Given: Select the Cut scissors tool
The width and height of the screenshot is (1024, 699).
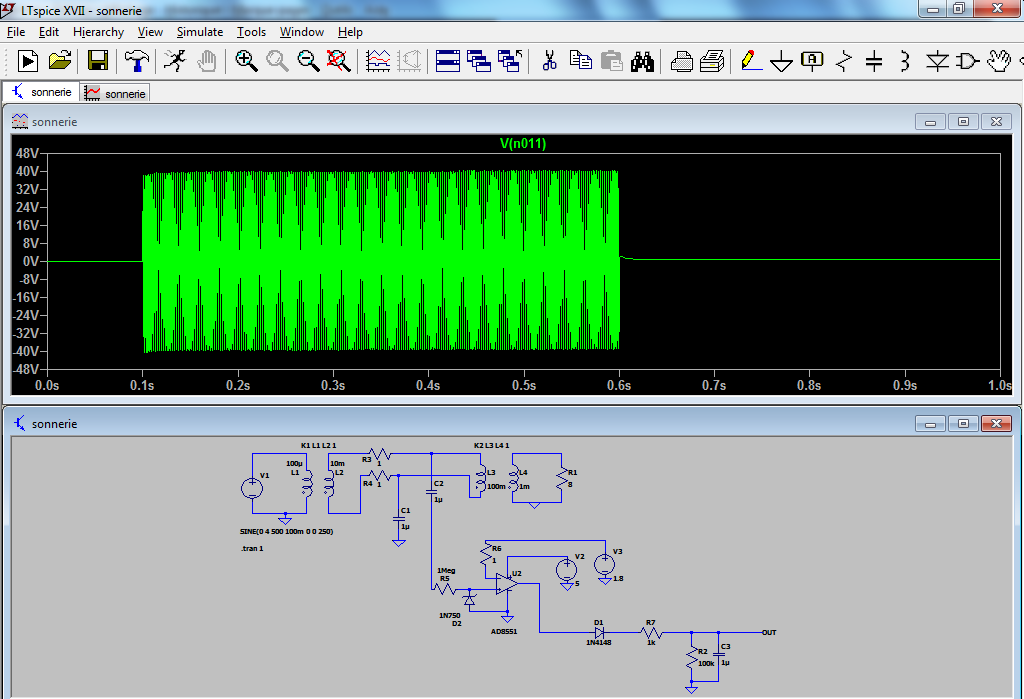Looking at the screenshot, I should [549, 61].
